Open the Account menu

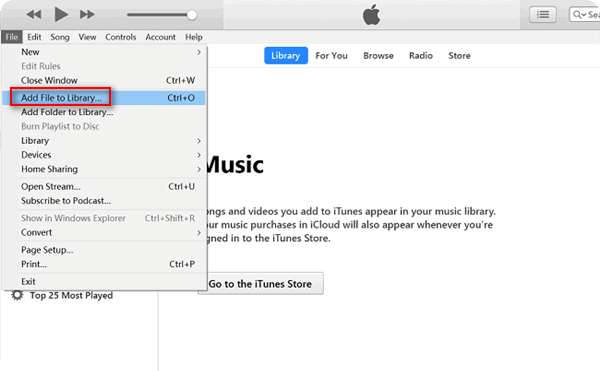[x=160, y=37]
